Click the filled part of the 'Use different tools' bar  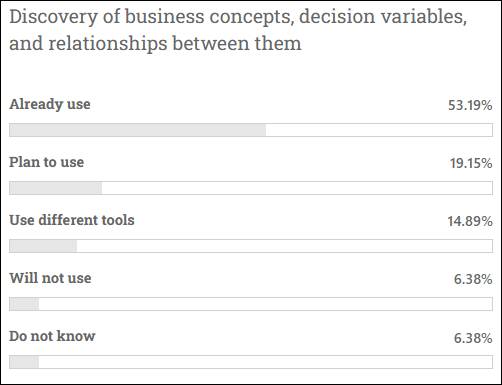pos(43,246)
